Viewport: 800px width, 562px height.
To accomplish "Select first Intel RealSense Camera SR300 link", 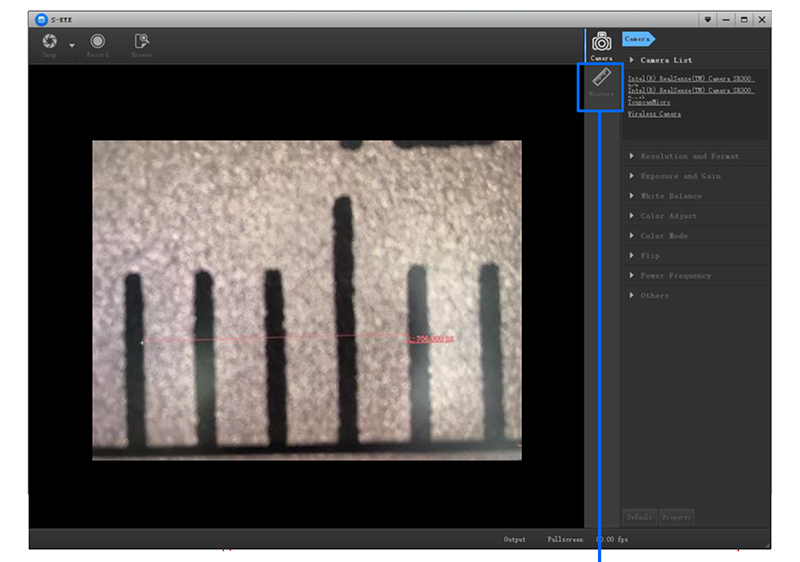I will (x=690, y=78).
